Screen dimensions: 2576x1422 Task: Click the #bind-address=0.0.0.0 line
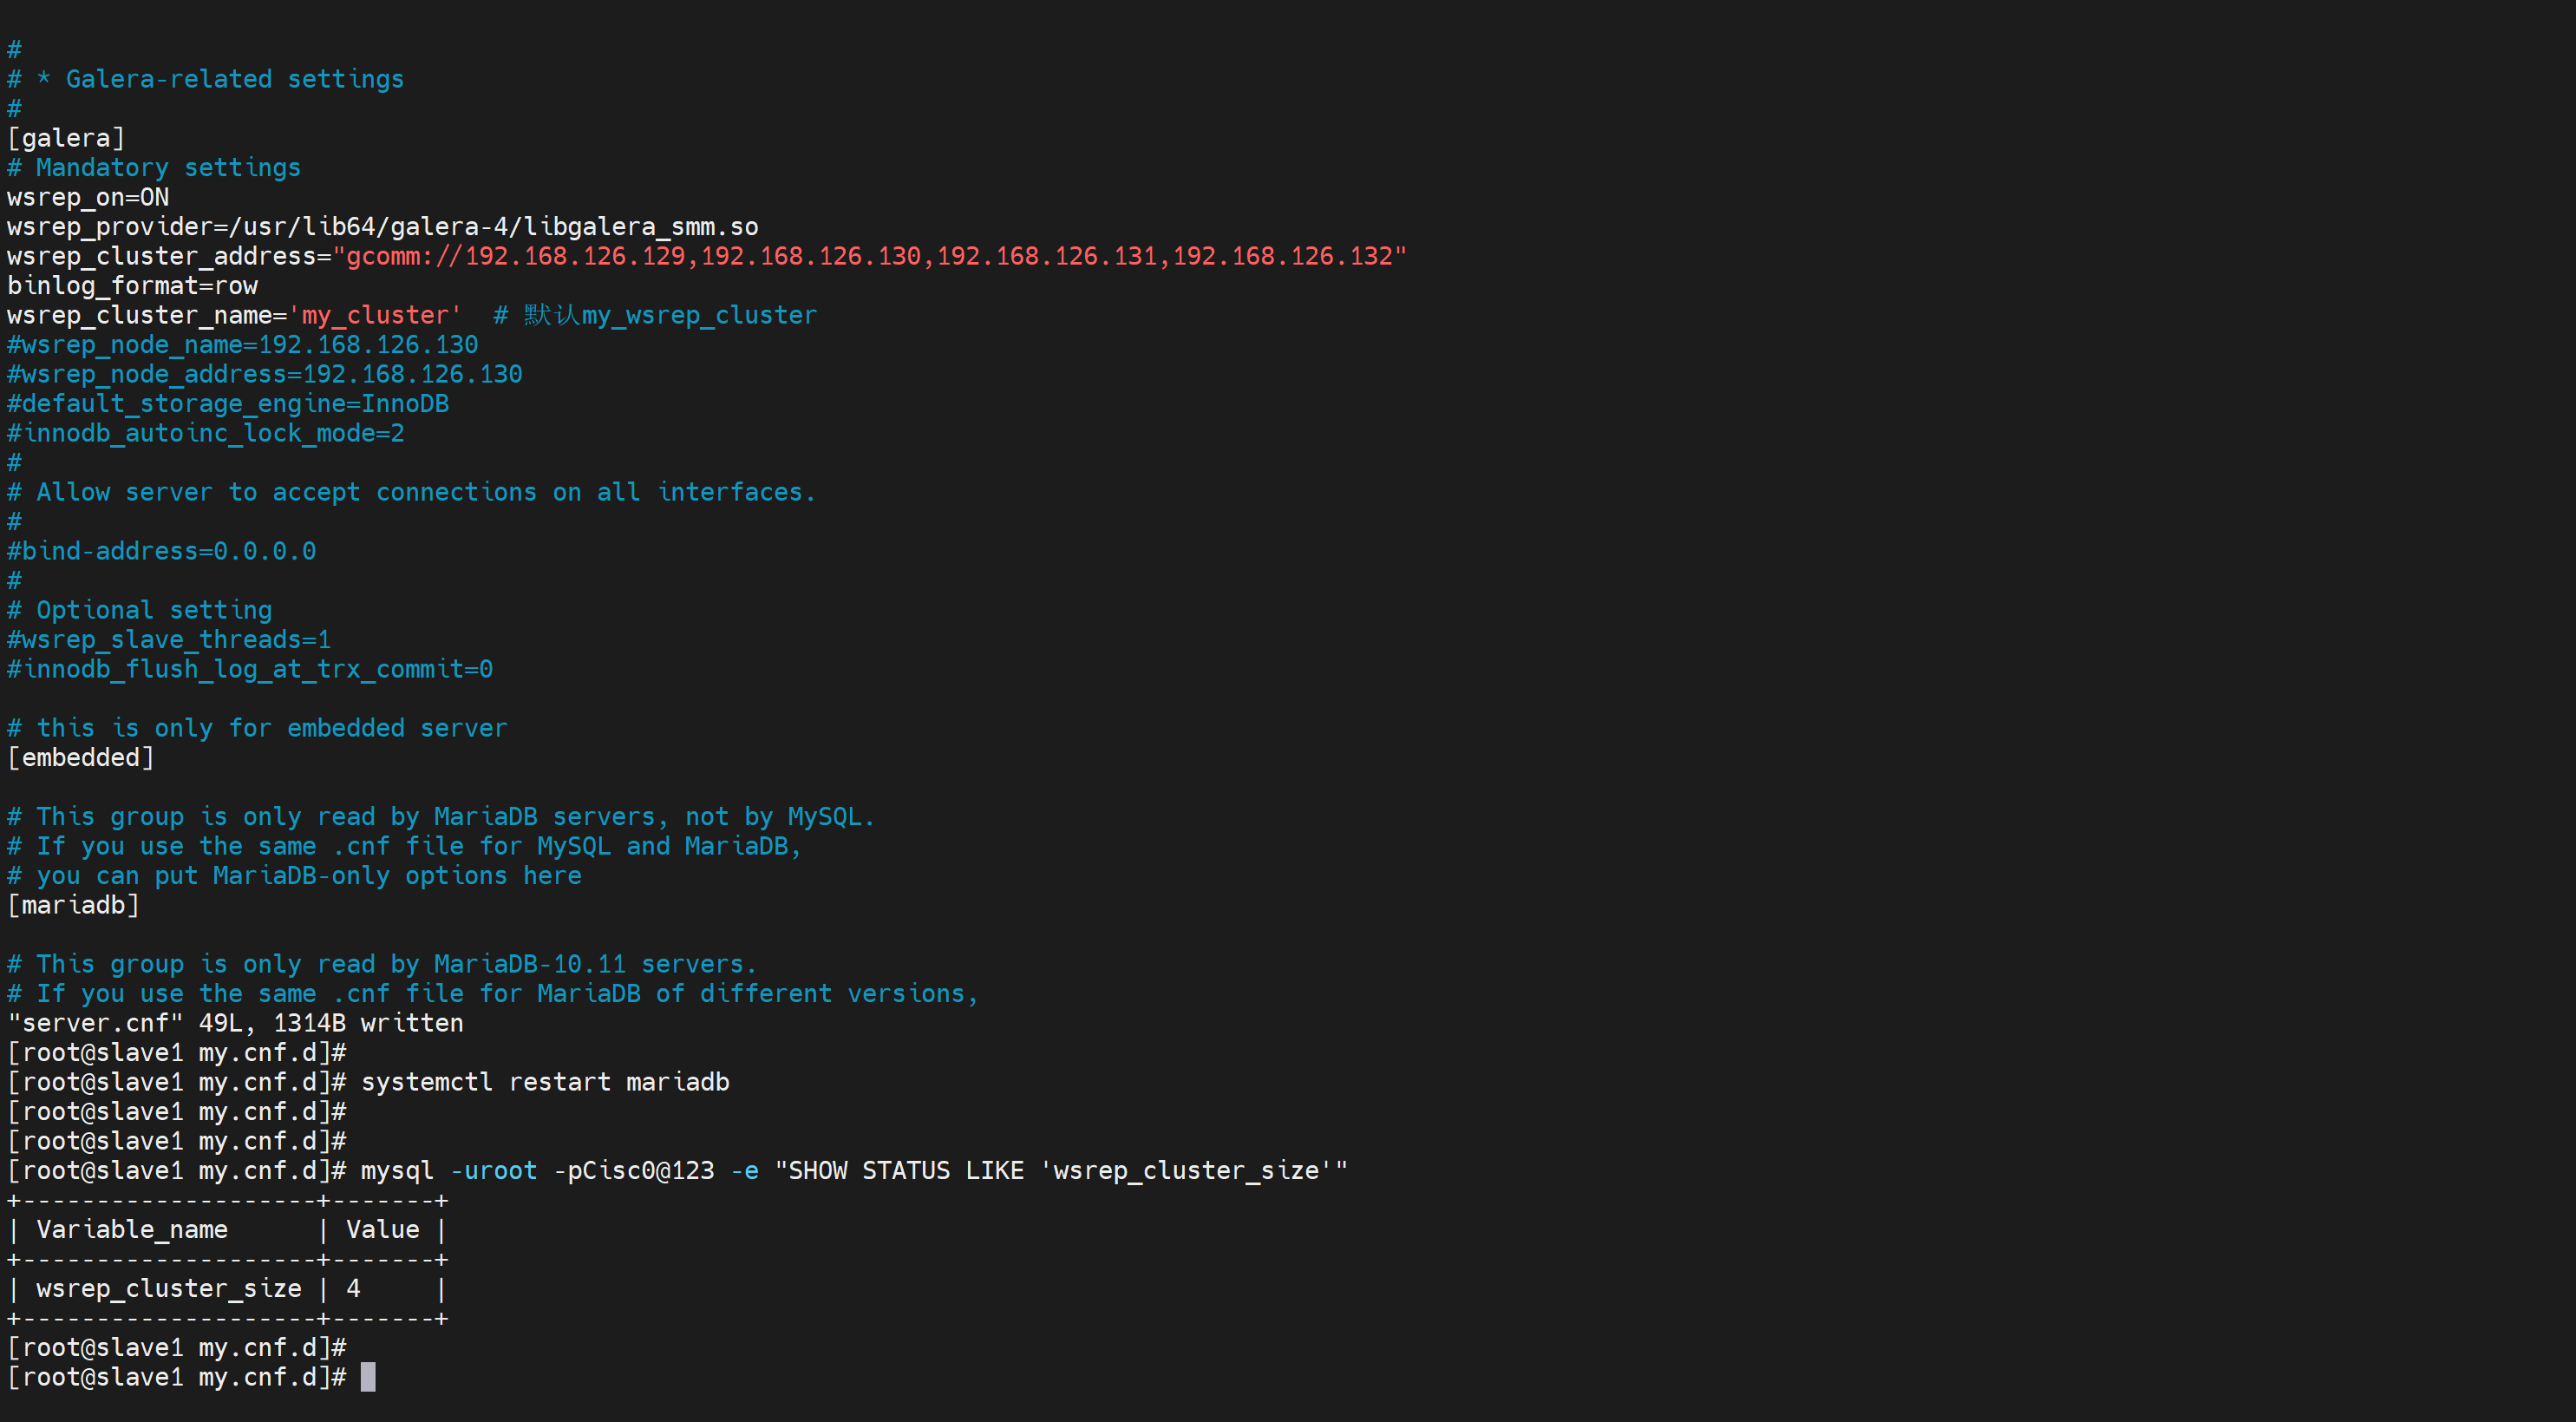coord(162,551)
